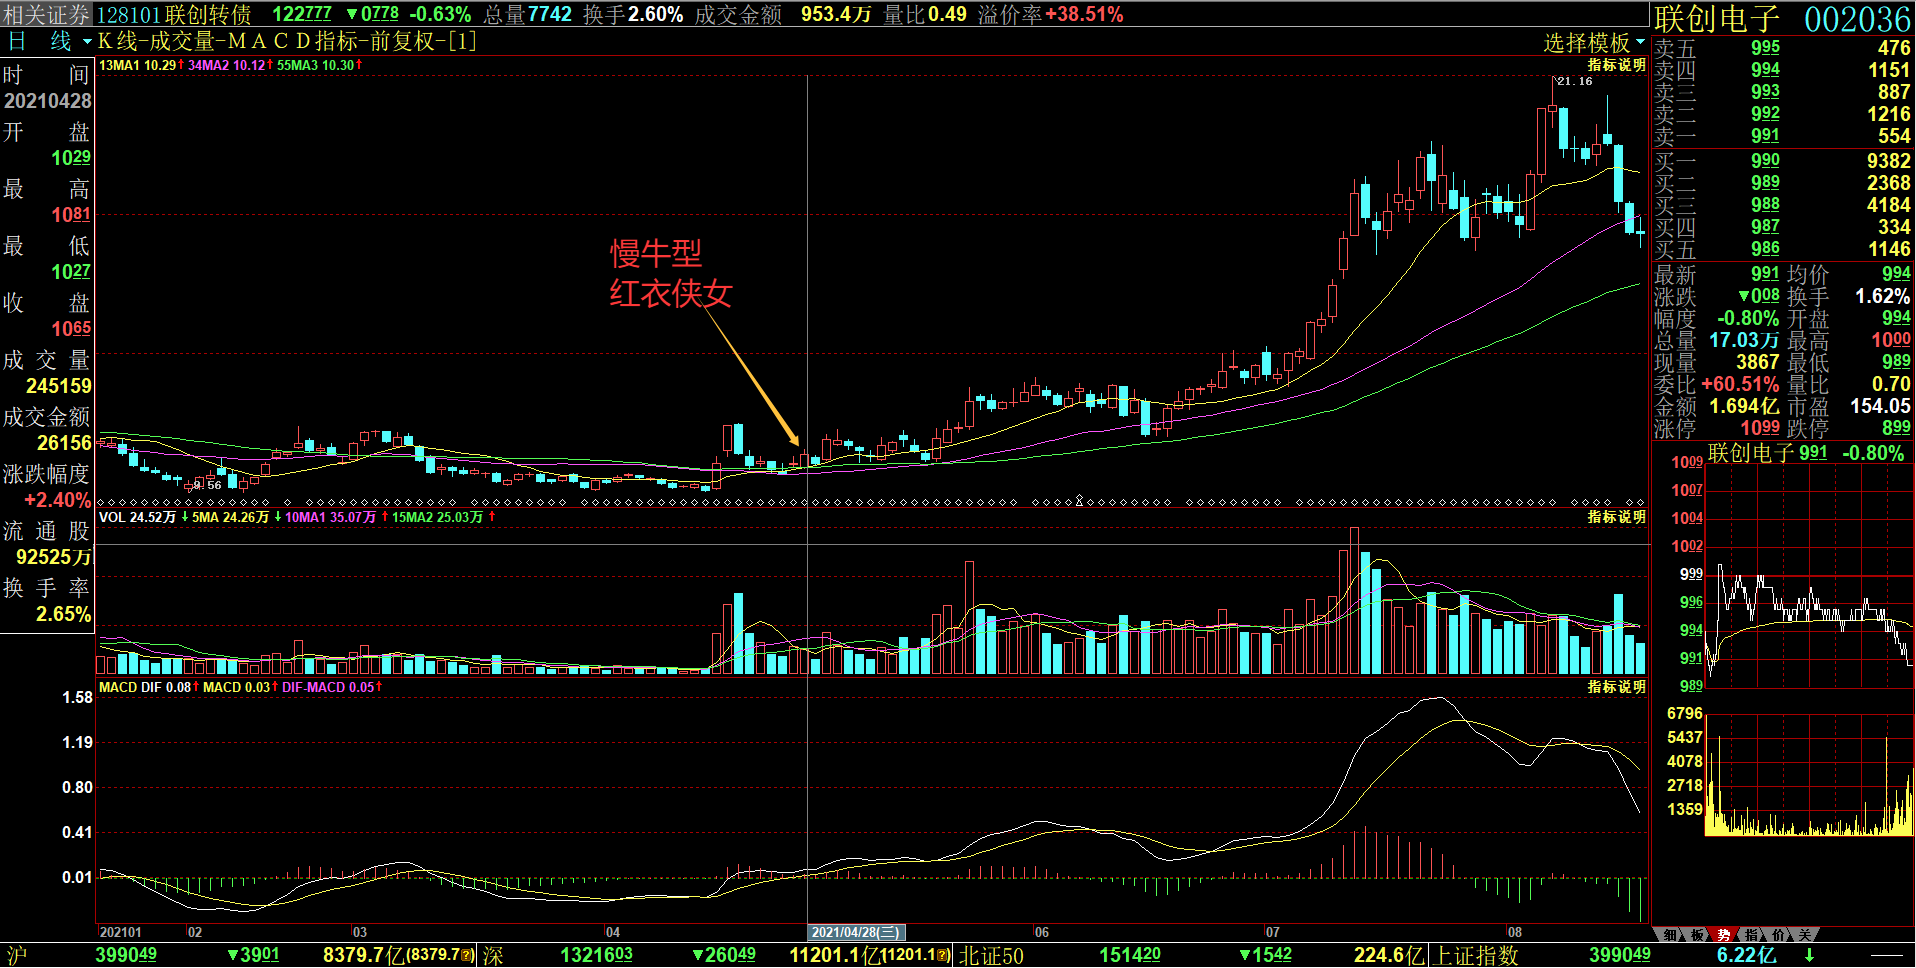
Task: Click the 沪 Shanghai index status entry
Action: pyautogui.click(x=17, y=955)
